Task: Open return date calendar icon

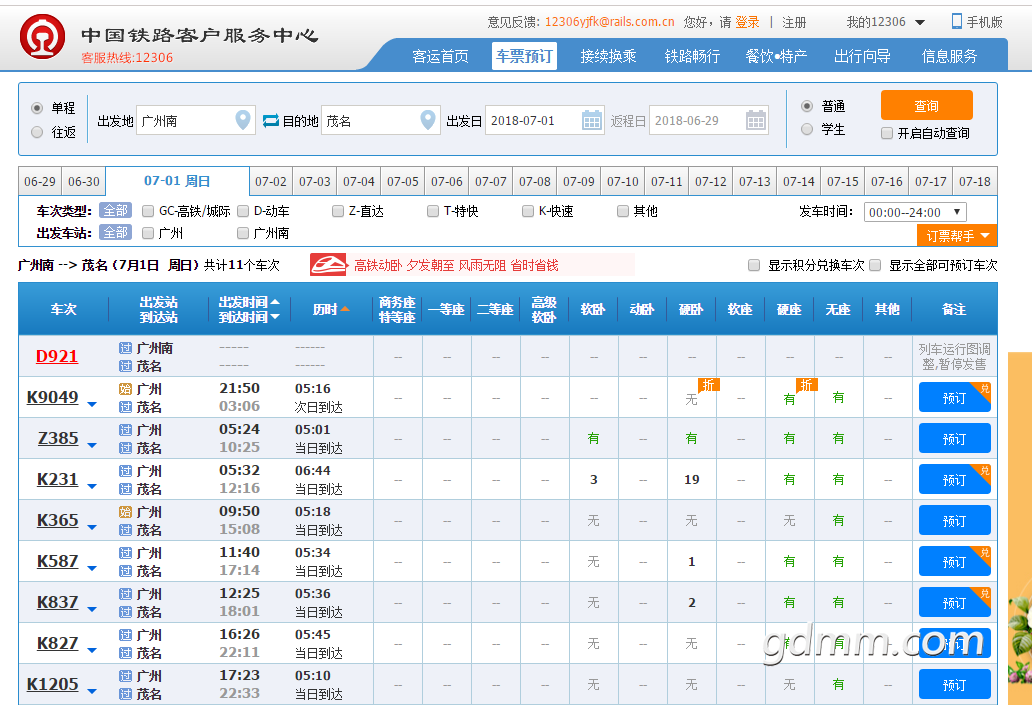Action: tap(756, 120)
